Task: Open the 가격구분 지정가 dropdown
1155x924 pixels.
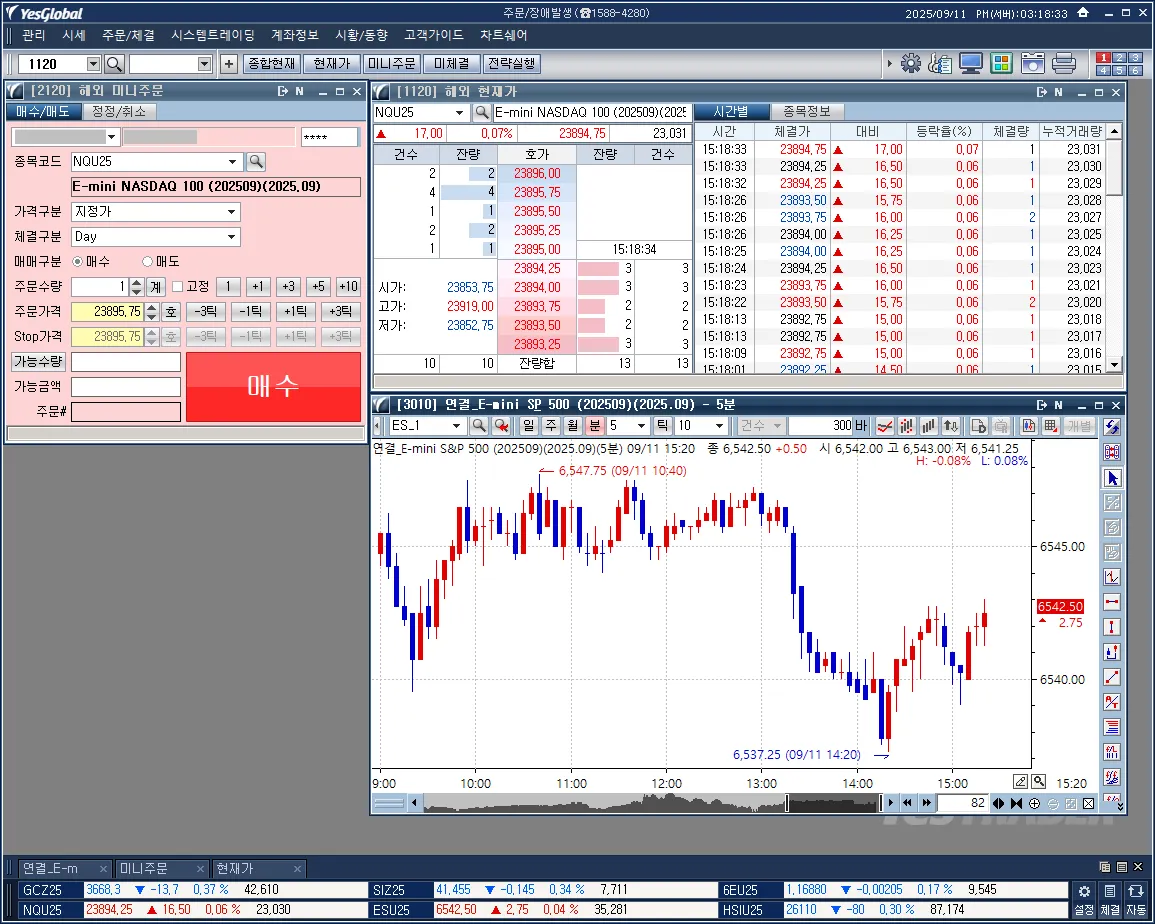Action: (x=232, y=212)
